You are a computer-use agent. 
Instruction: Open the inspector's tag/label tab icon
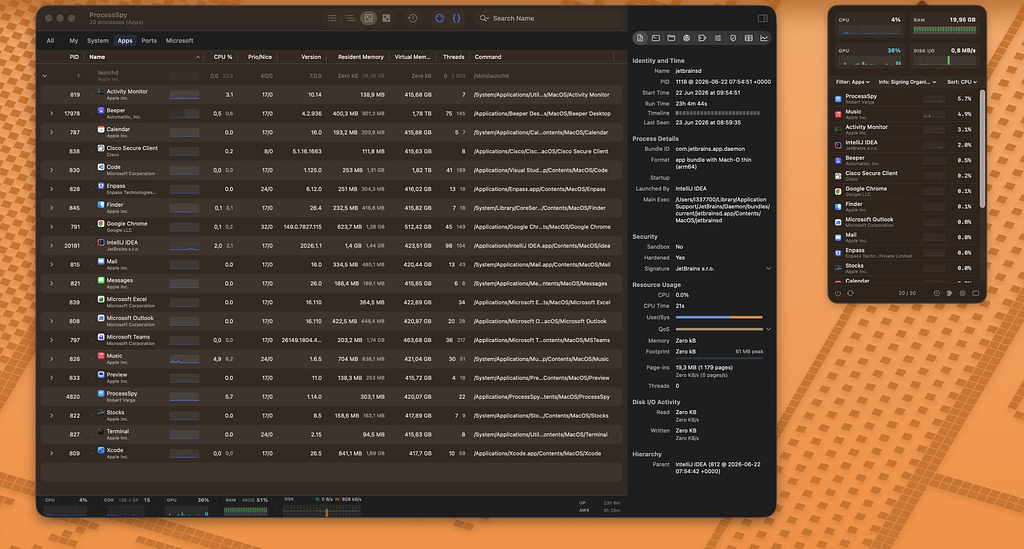pyautogui.click(x=702, y=38)
